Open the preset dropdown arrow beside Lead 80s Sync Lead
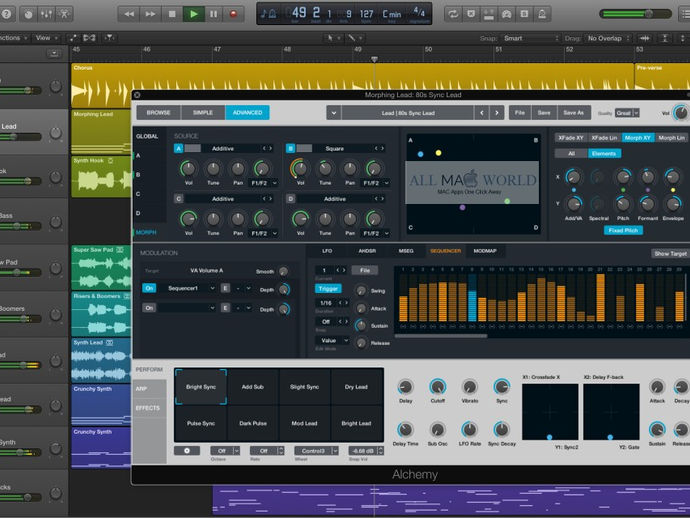 334,113
